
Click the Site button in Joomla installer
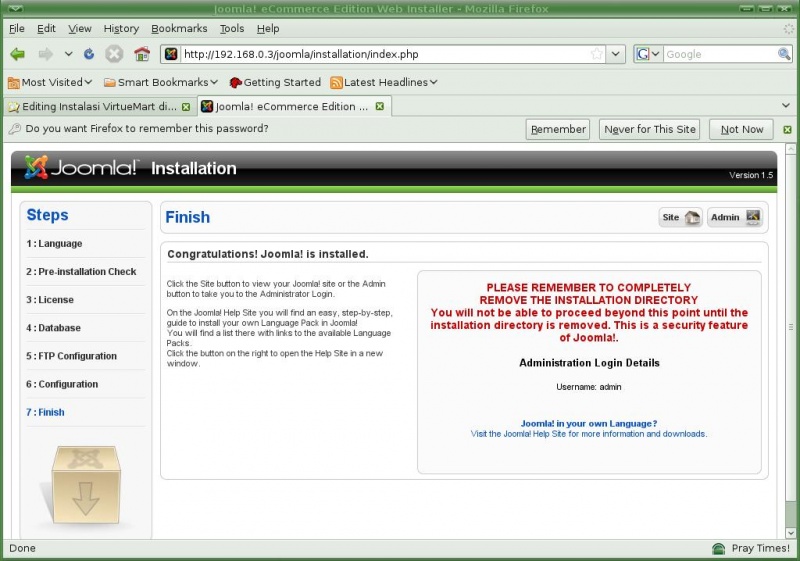(x=681, y=217)
